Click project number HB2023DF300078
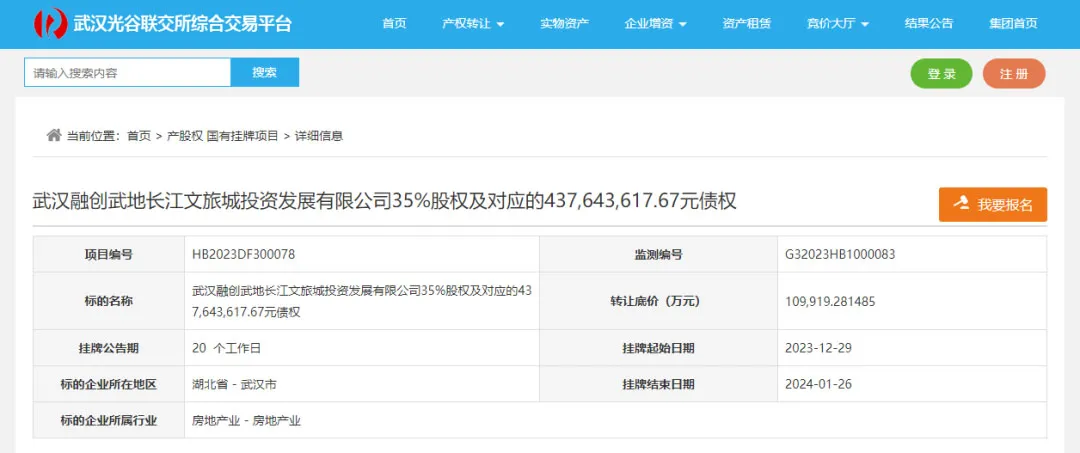The width and height of the screenshot is (1080, 453). tap(244, 254)
